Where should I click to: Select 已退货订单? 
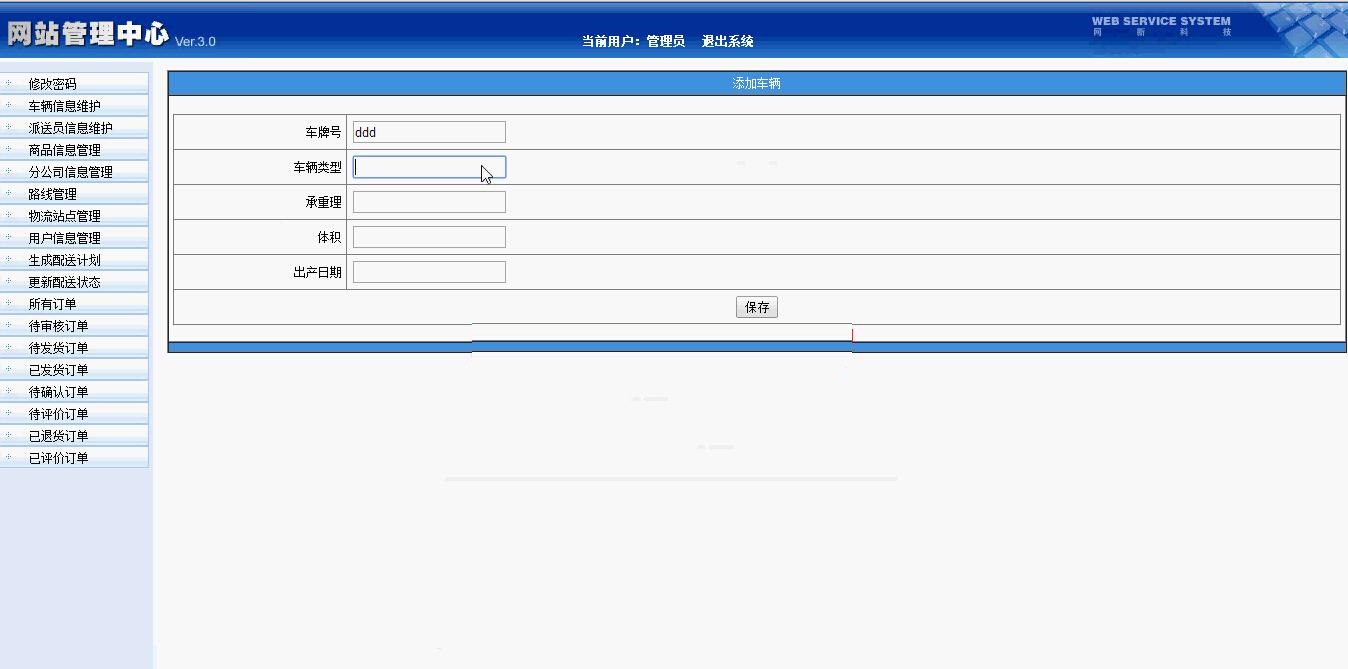point(58,436)
